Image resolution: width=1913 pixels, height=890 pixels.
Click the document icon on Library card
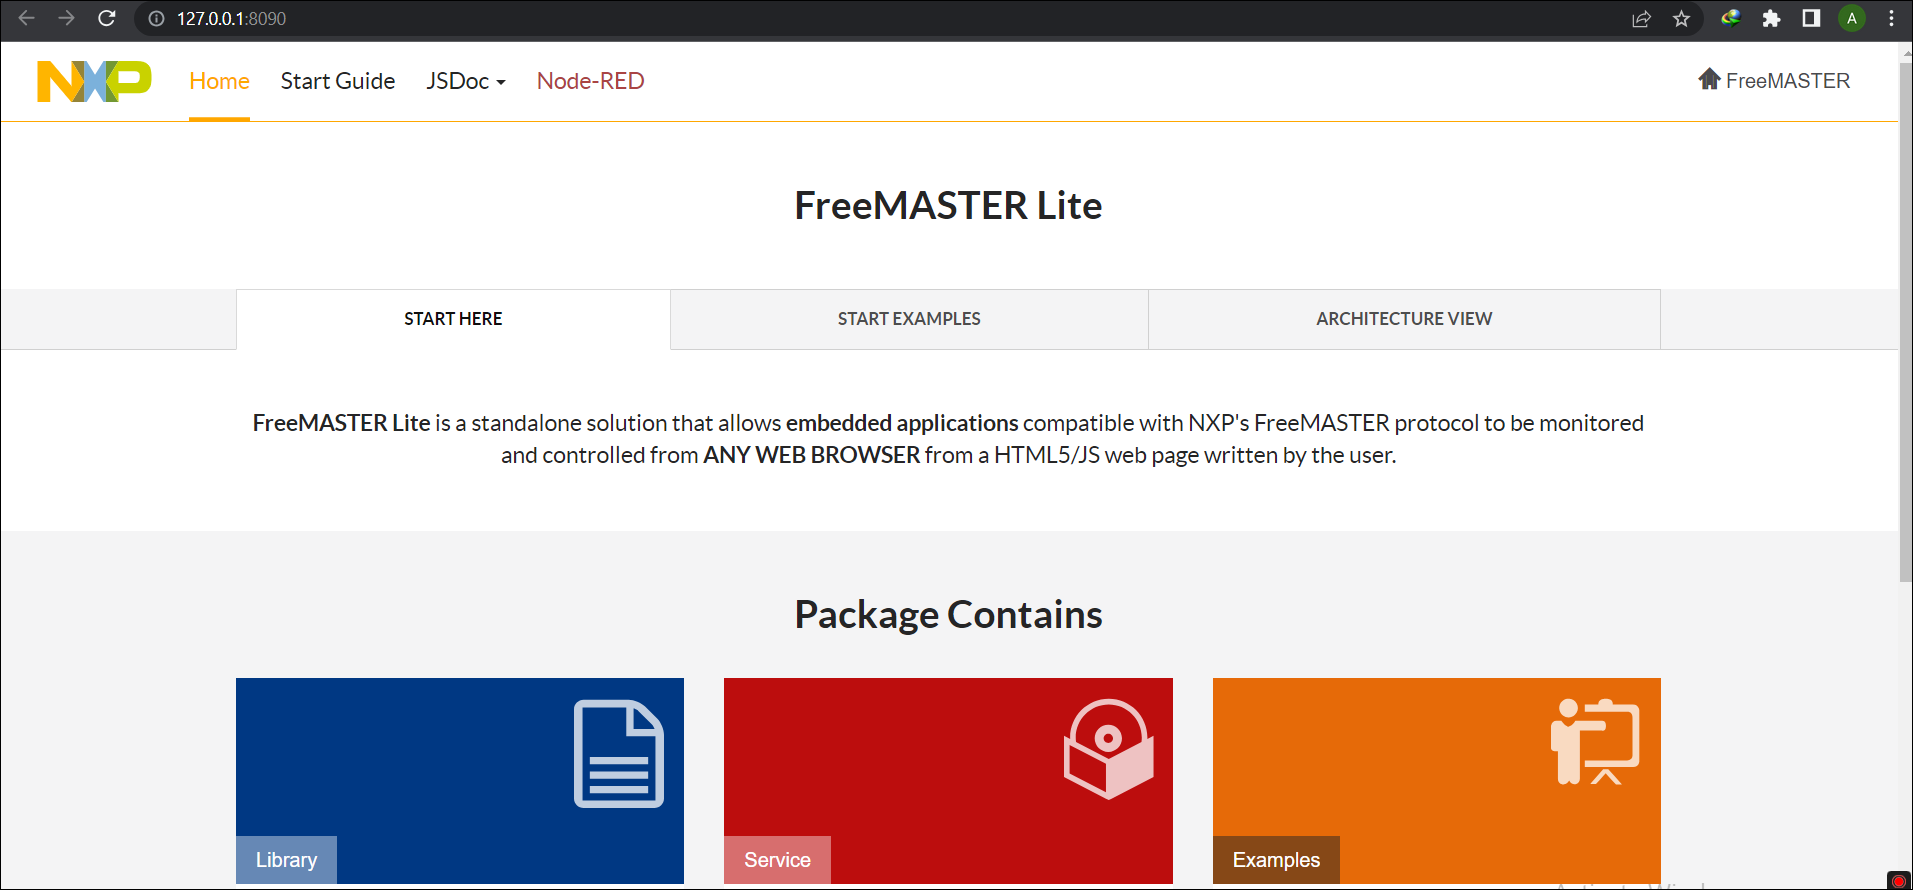click(x=619, y=754)
